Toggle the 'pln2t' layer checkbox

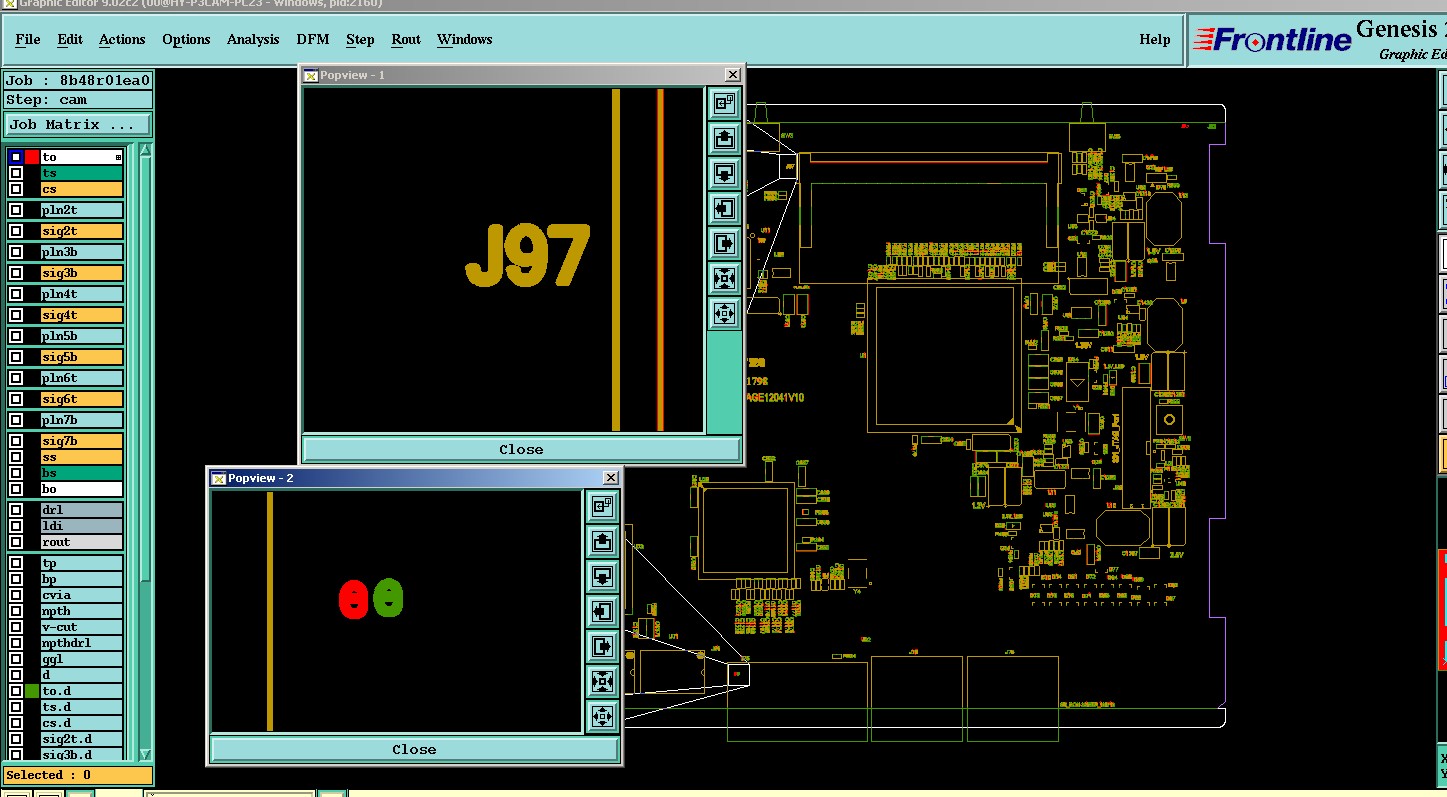click(16, 210)
